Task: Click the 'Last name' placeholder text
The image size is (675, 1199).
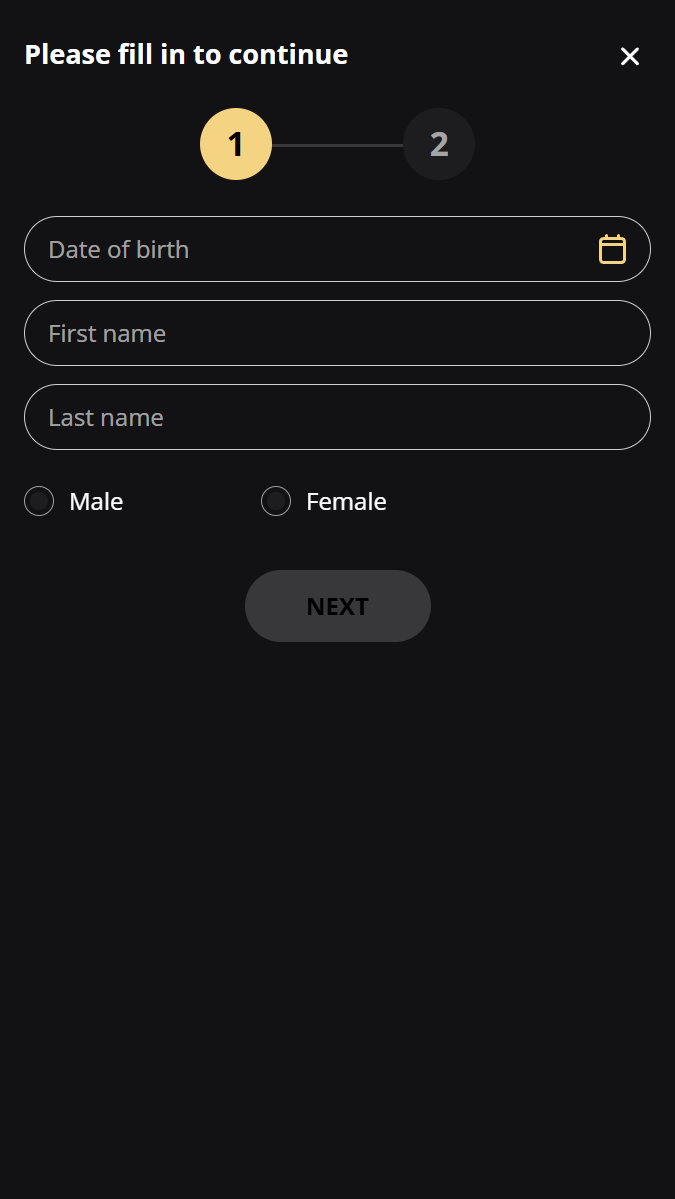Action: click(x=106, y=418)
